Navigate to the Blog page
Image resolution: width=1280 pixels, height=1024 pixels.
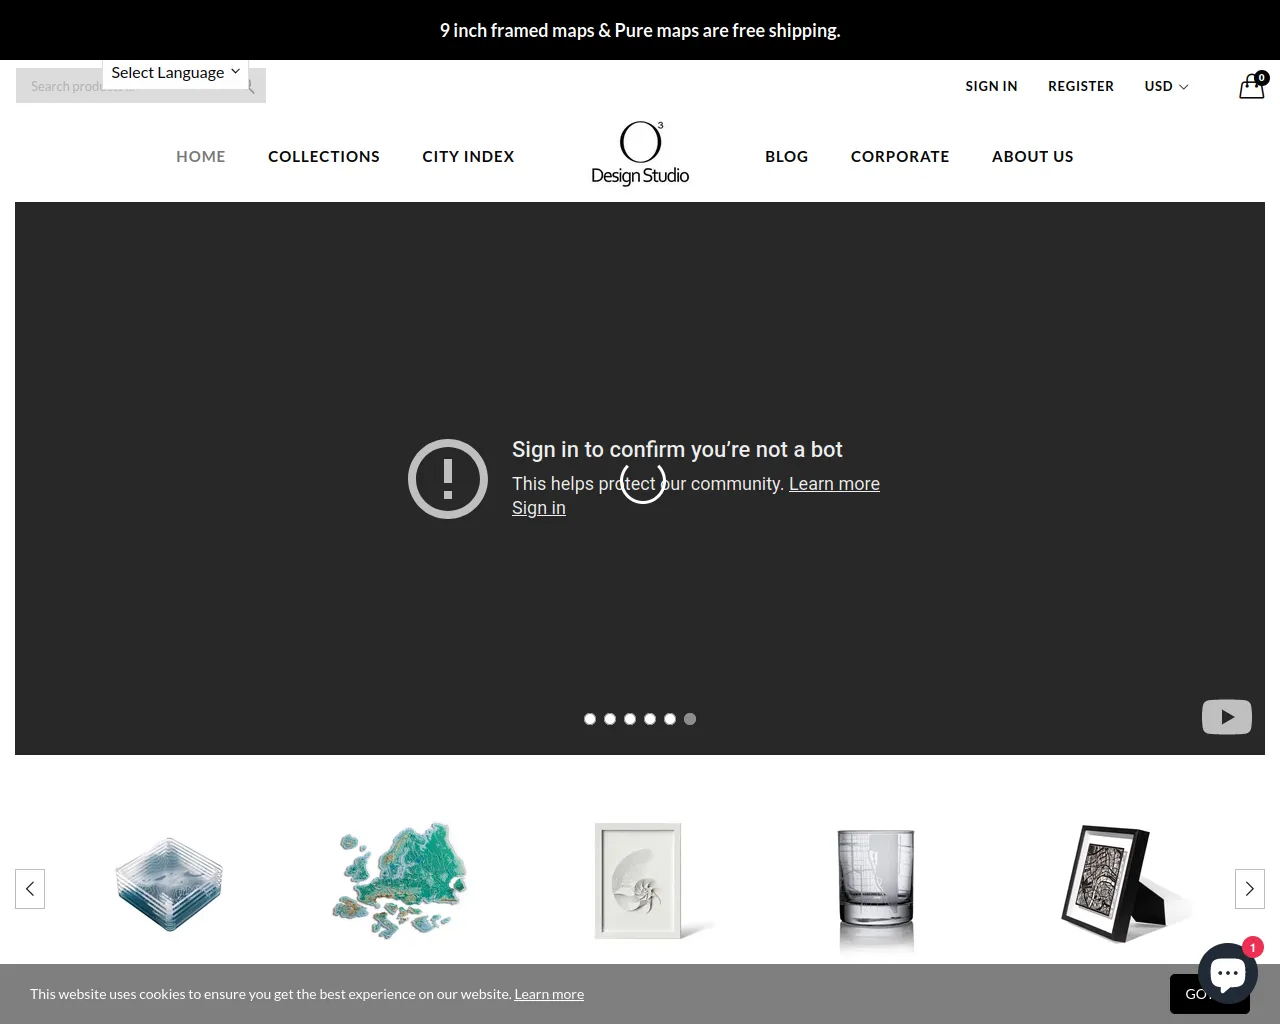pos(787,156)
